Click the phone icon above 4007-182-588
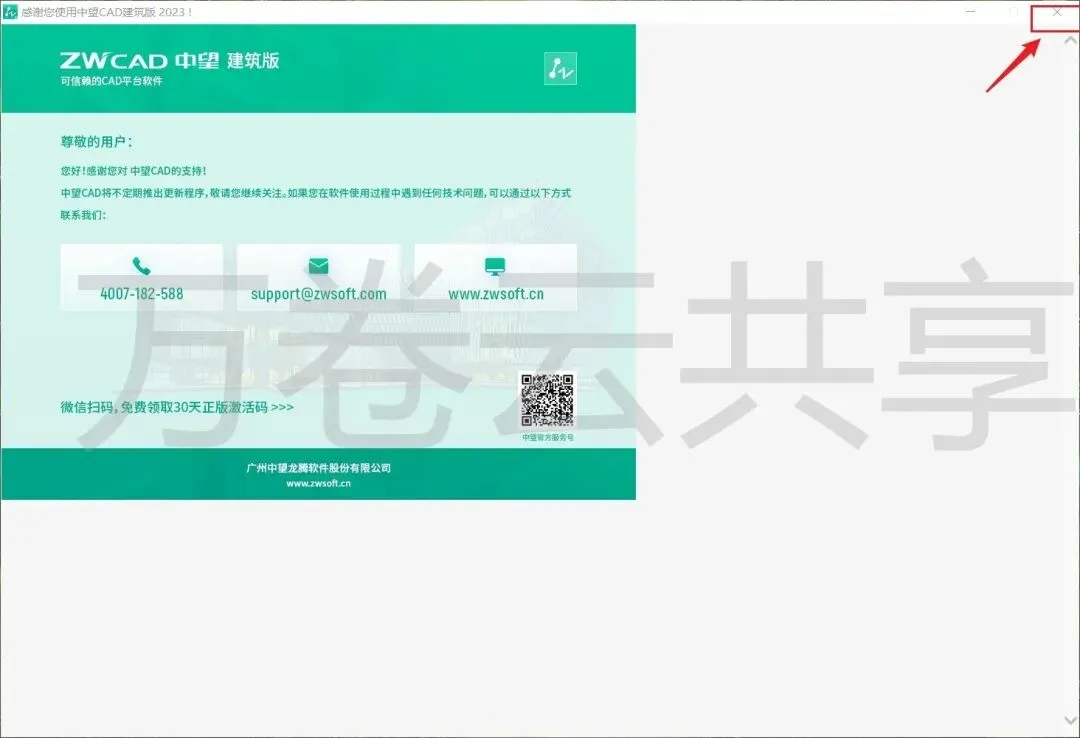The height and width of the screenshot is (738, 1080). 141,266
